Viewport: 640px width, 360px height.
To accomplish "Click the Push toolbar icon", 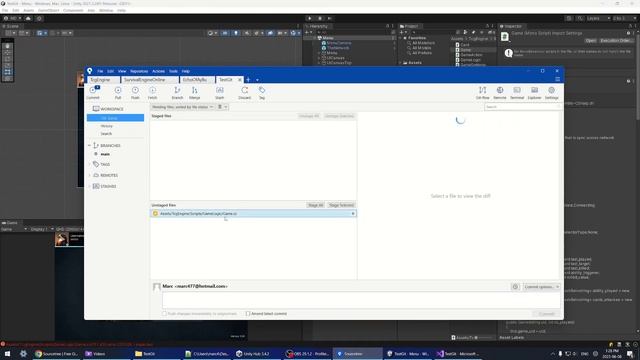I will [135, 92].
